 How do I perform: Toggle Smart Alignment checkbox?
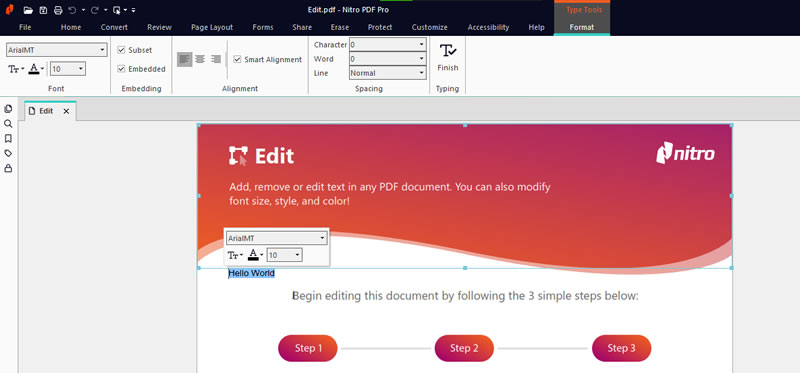(237, 59)
